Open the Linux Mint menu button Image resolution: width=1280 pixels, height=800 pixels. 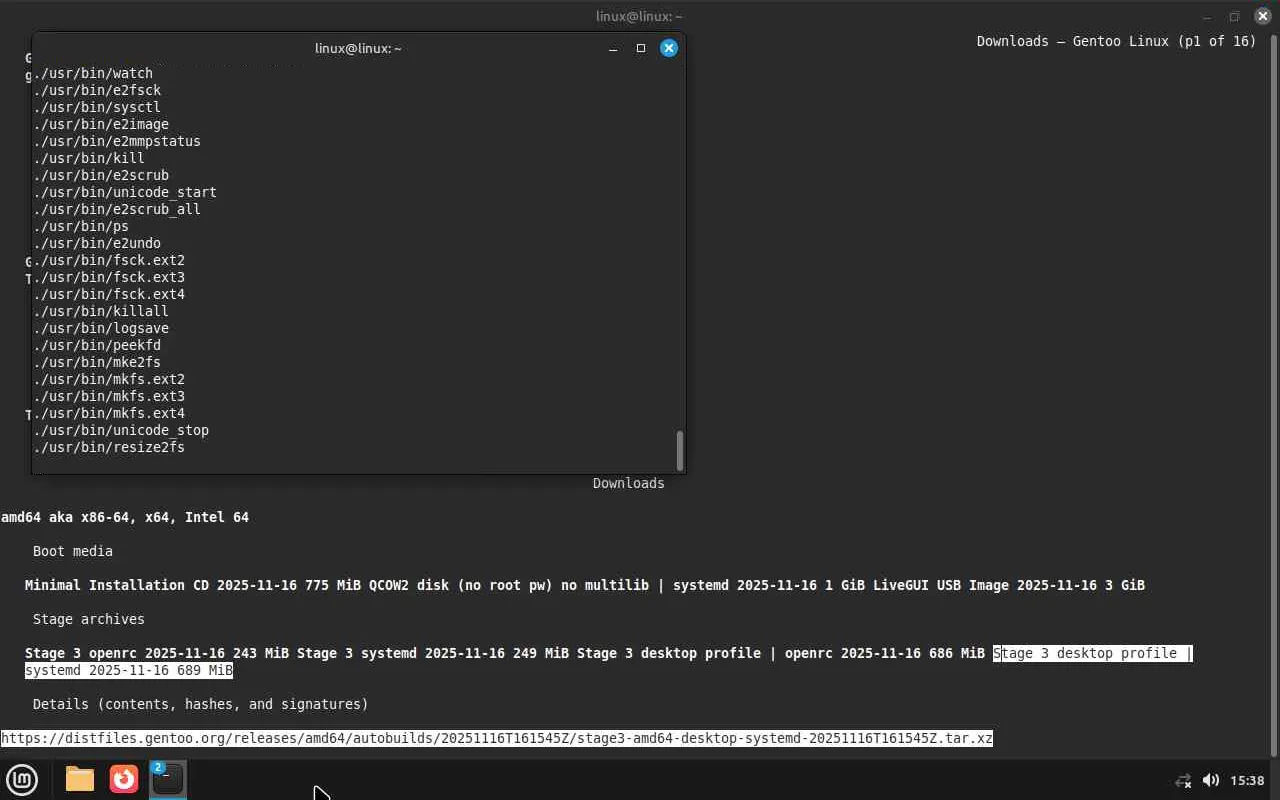click(x=22, y=779)
